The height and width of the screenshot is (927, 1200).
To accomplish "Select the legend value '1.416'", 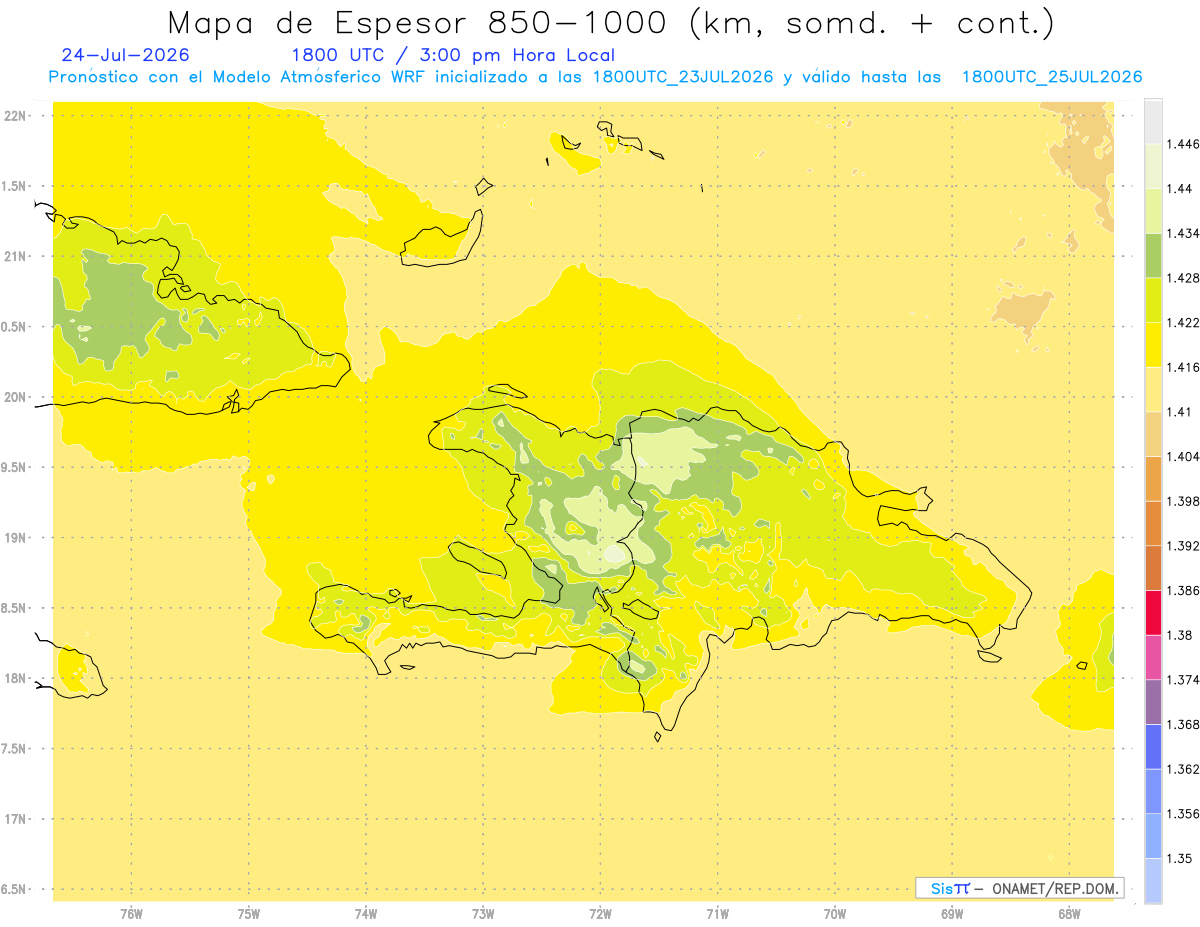I will click(1183, 367).
